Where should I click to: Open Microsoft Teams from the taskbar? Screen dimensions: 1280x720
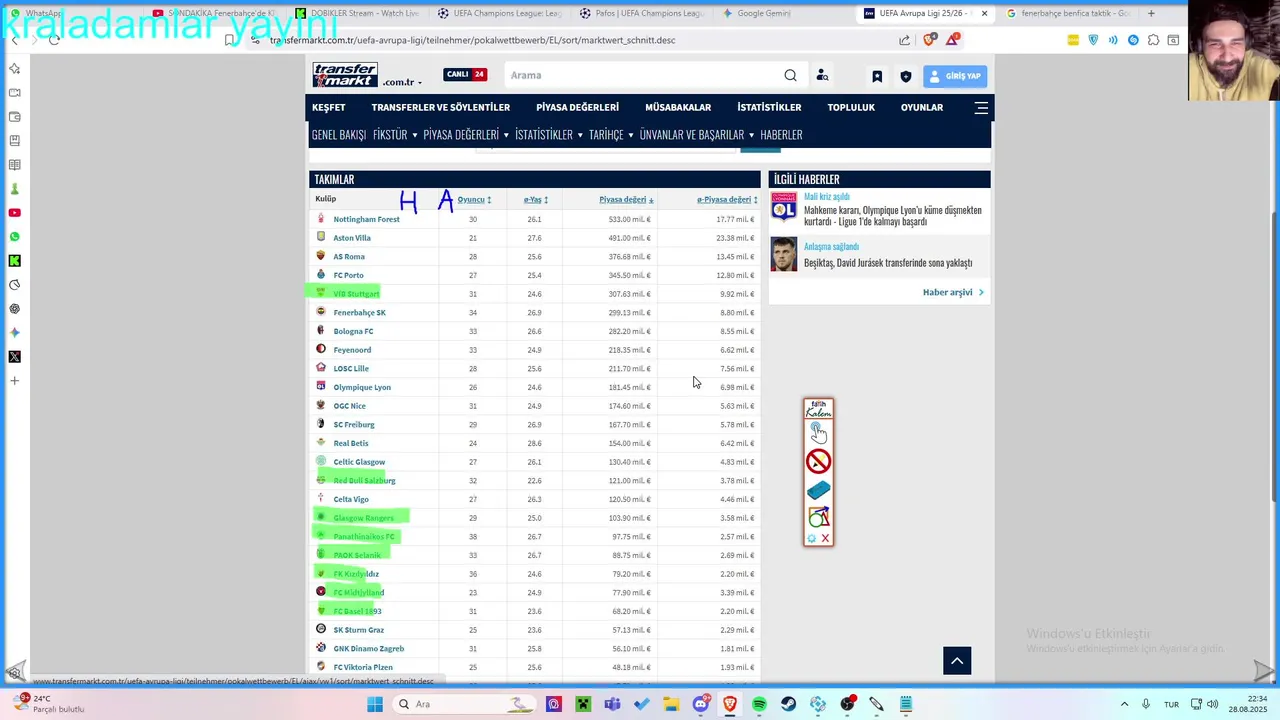coord(612,704)
